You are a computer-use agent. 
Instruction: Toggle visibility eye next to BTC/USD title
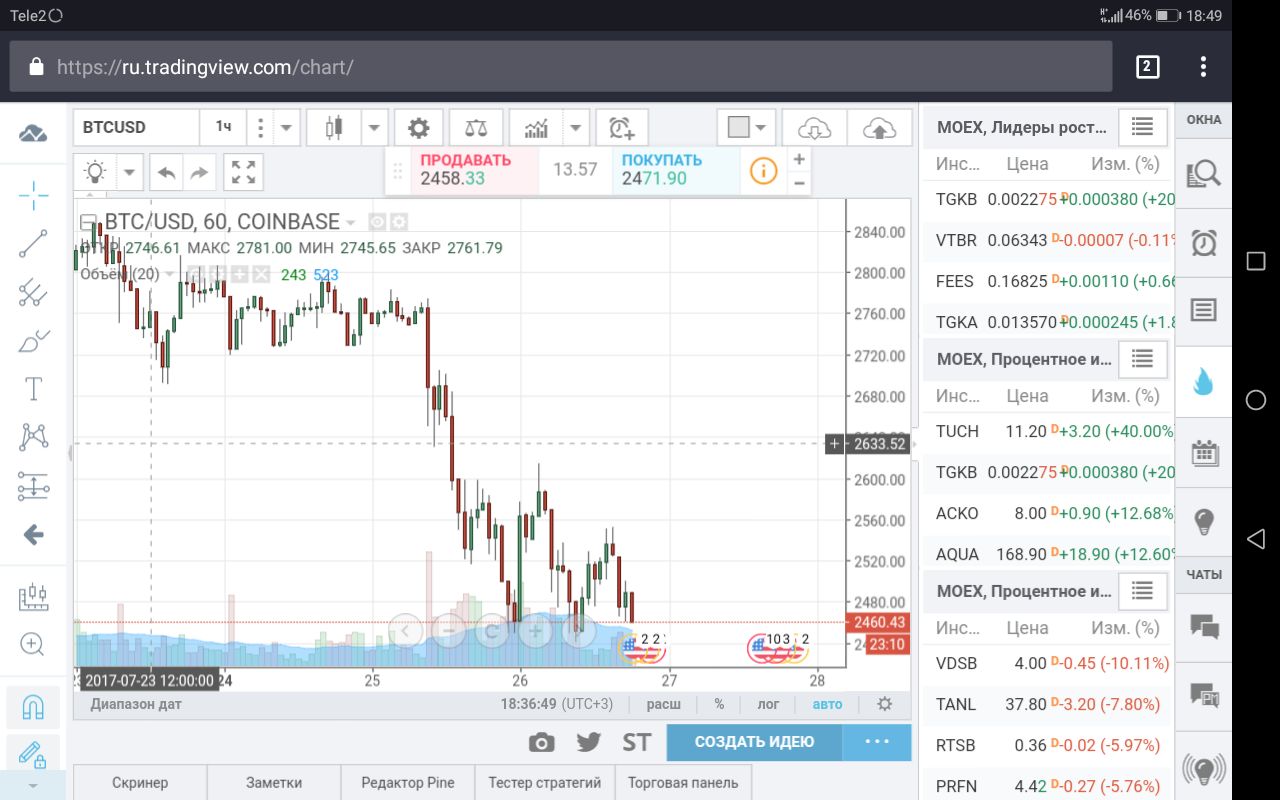click(x=377, y=222)
